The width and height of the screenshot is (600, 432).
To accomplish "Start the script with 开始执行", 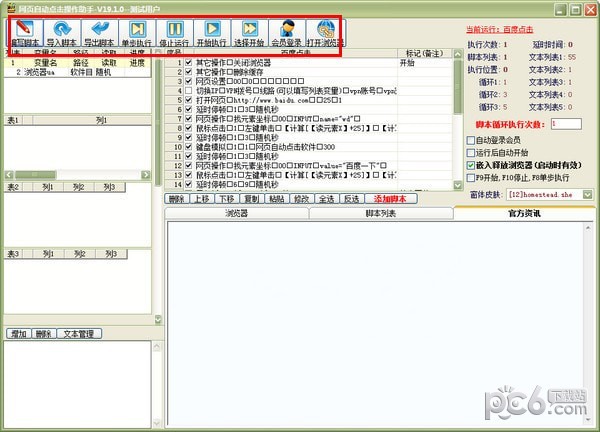I will tap(212, 33).
